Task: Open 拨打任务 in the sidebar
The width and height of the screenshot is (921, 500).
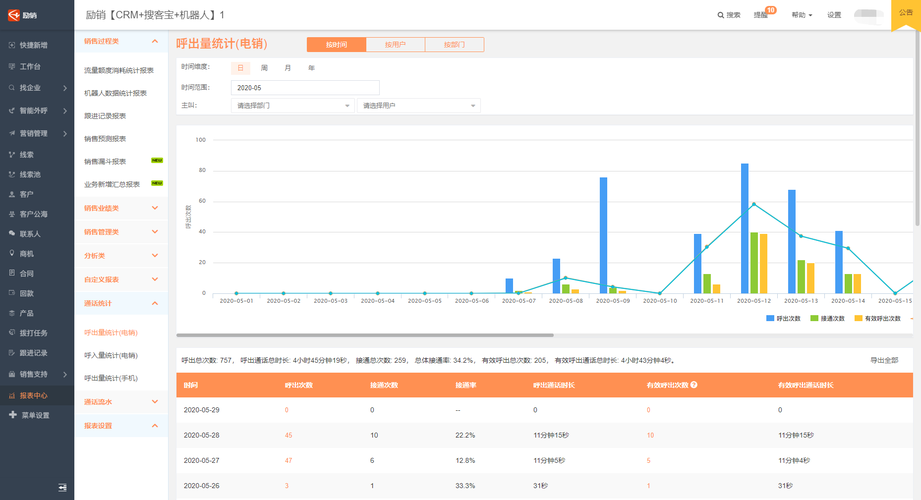Action: (x=33, y=333)
